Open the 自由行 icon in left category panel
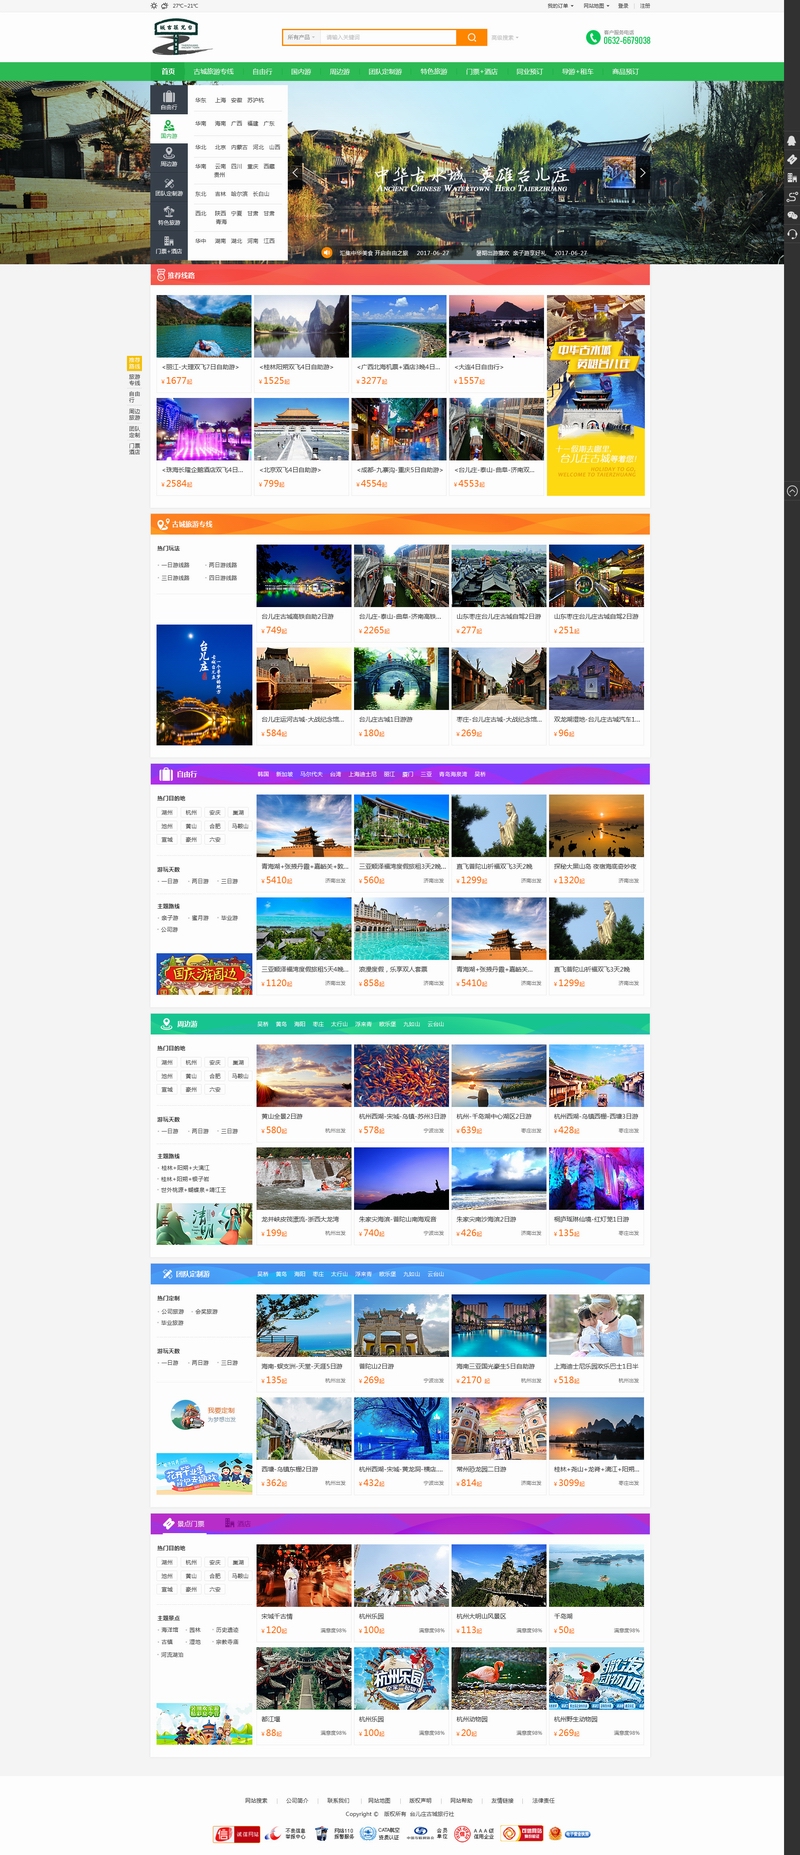The height and width of the screenshot is (1855, 800). coord(169,99)
